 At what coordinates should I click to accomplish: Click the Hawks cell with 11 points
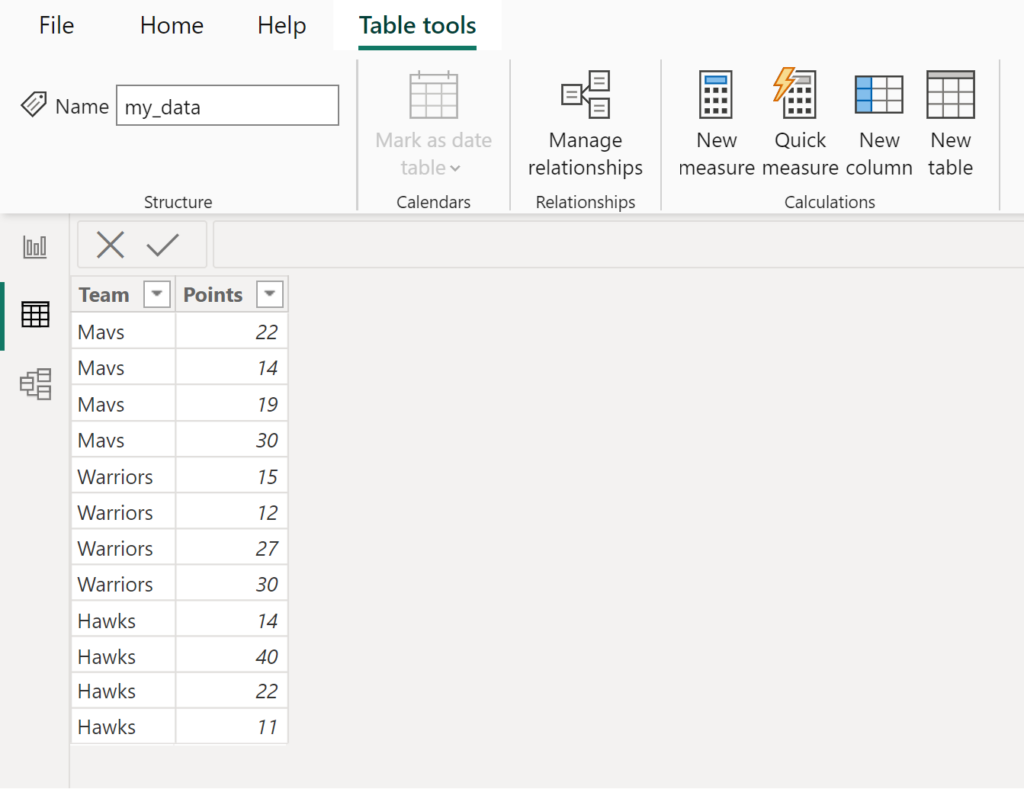click(123, 726)
